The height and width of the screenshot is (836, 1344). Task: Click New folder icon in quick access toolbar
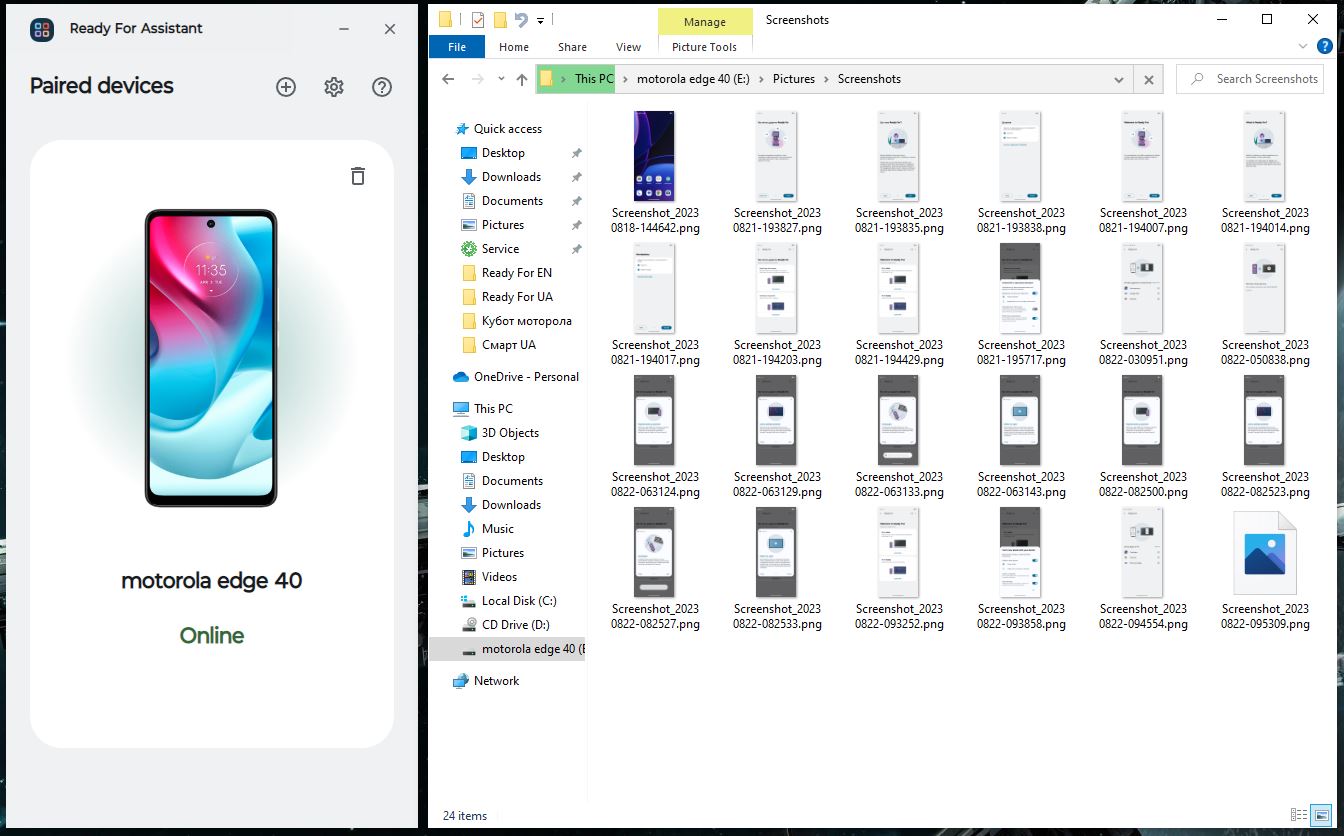pyautogui.click(x=499, y=20)
